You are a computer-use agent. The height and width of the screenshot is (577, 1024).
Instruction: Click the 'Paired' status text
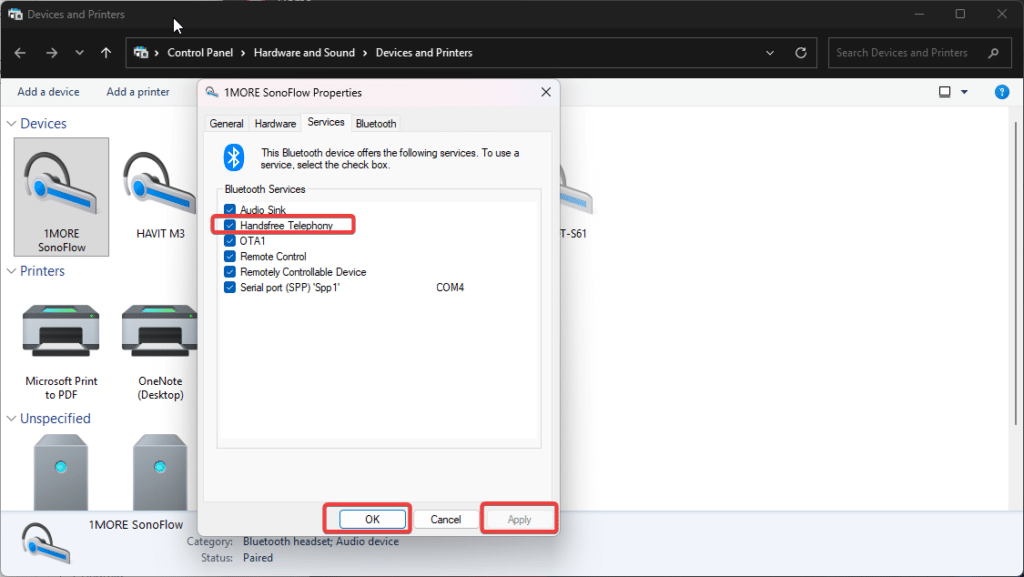[258, 557]
